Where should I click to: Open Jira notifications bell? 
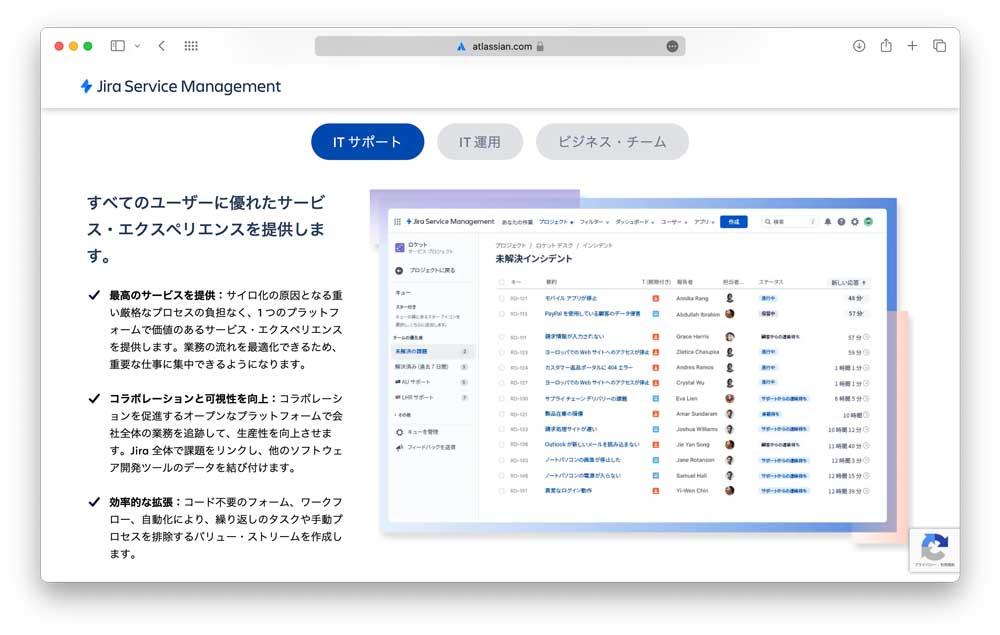coord(828,222)
